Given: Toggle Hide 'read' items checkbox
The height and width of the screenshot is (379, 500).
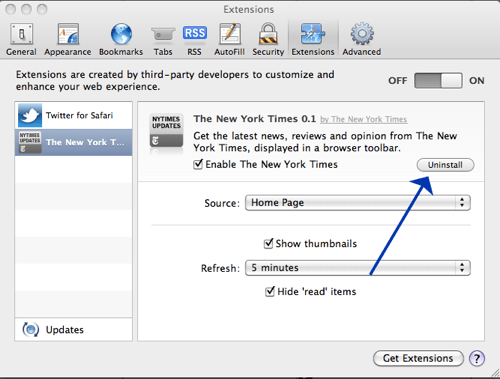Looking at the screenshot, I should pyautogui.click(x=270, y=291).
